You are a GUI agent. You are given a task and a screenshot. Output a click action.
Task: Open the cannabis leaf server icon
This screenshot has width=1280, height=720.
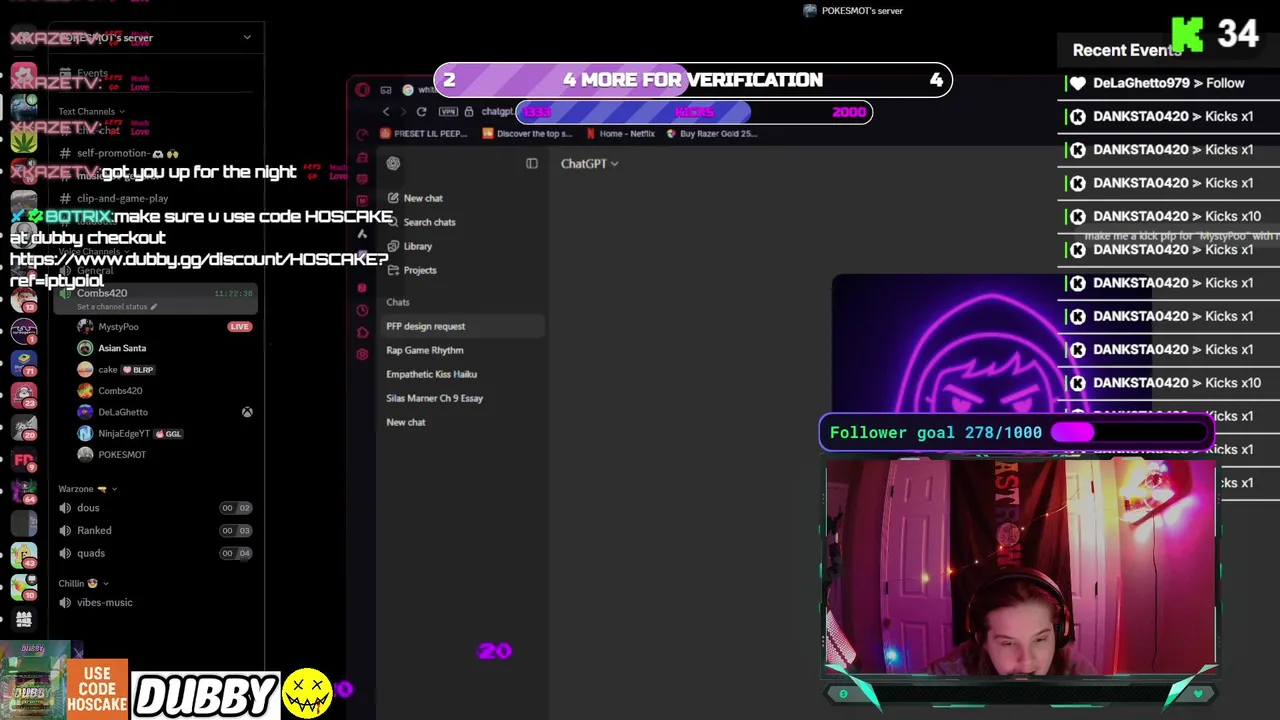point(24,140)
